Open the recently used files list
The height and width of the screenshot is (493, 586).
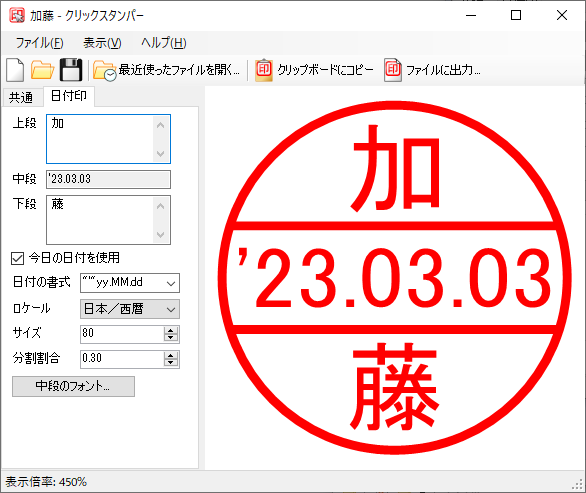tap(166, 70)
